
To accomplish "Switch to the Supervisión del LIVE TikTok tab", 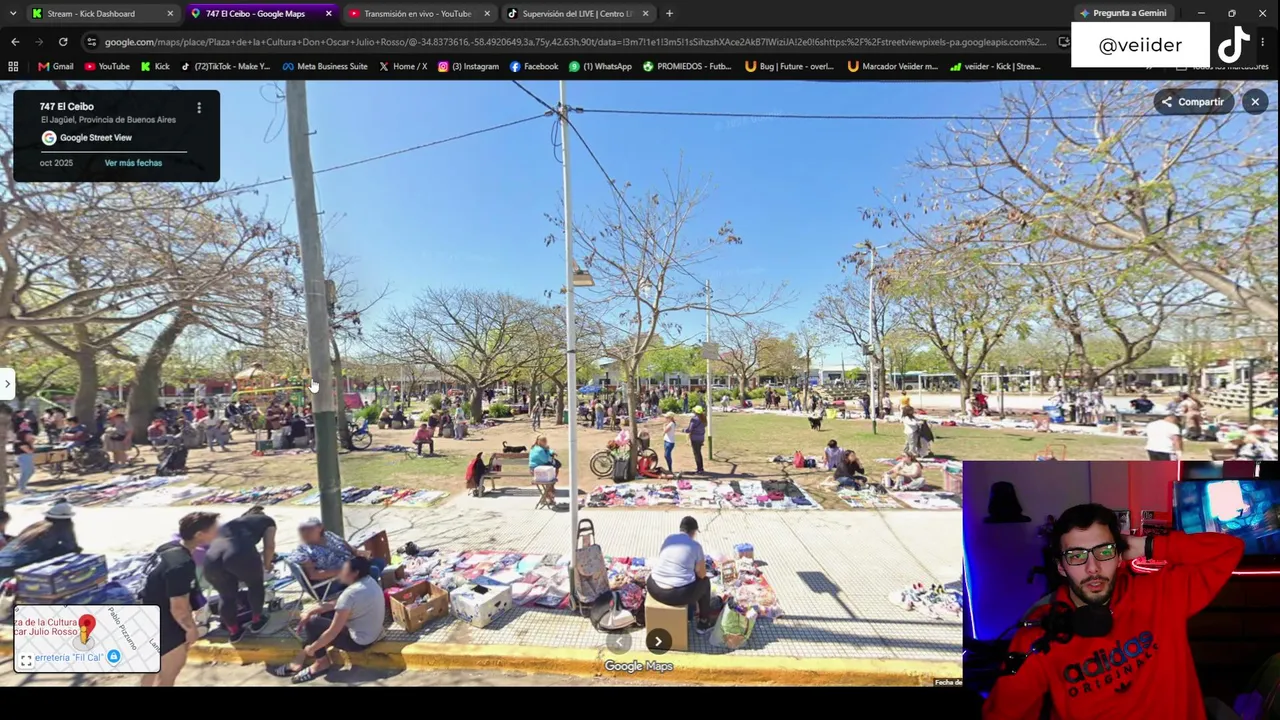I will tap(577, 13).
